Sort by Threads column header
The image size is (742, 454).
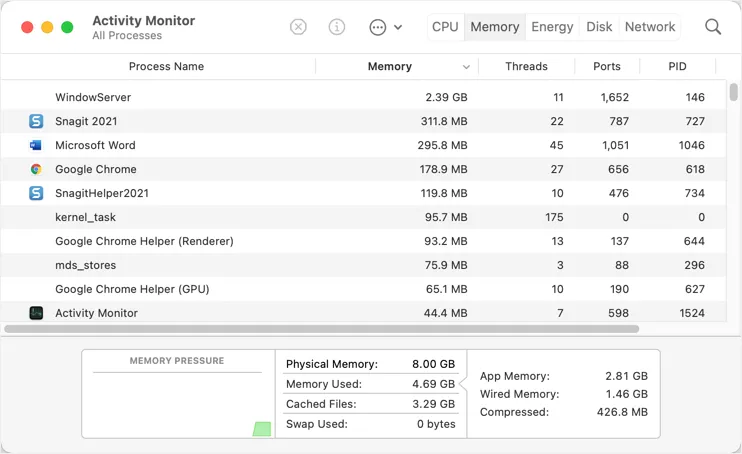(x=526, y=67)
